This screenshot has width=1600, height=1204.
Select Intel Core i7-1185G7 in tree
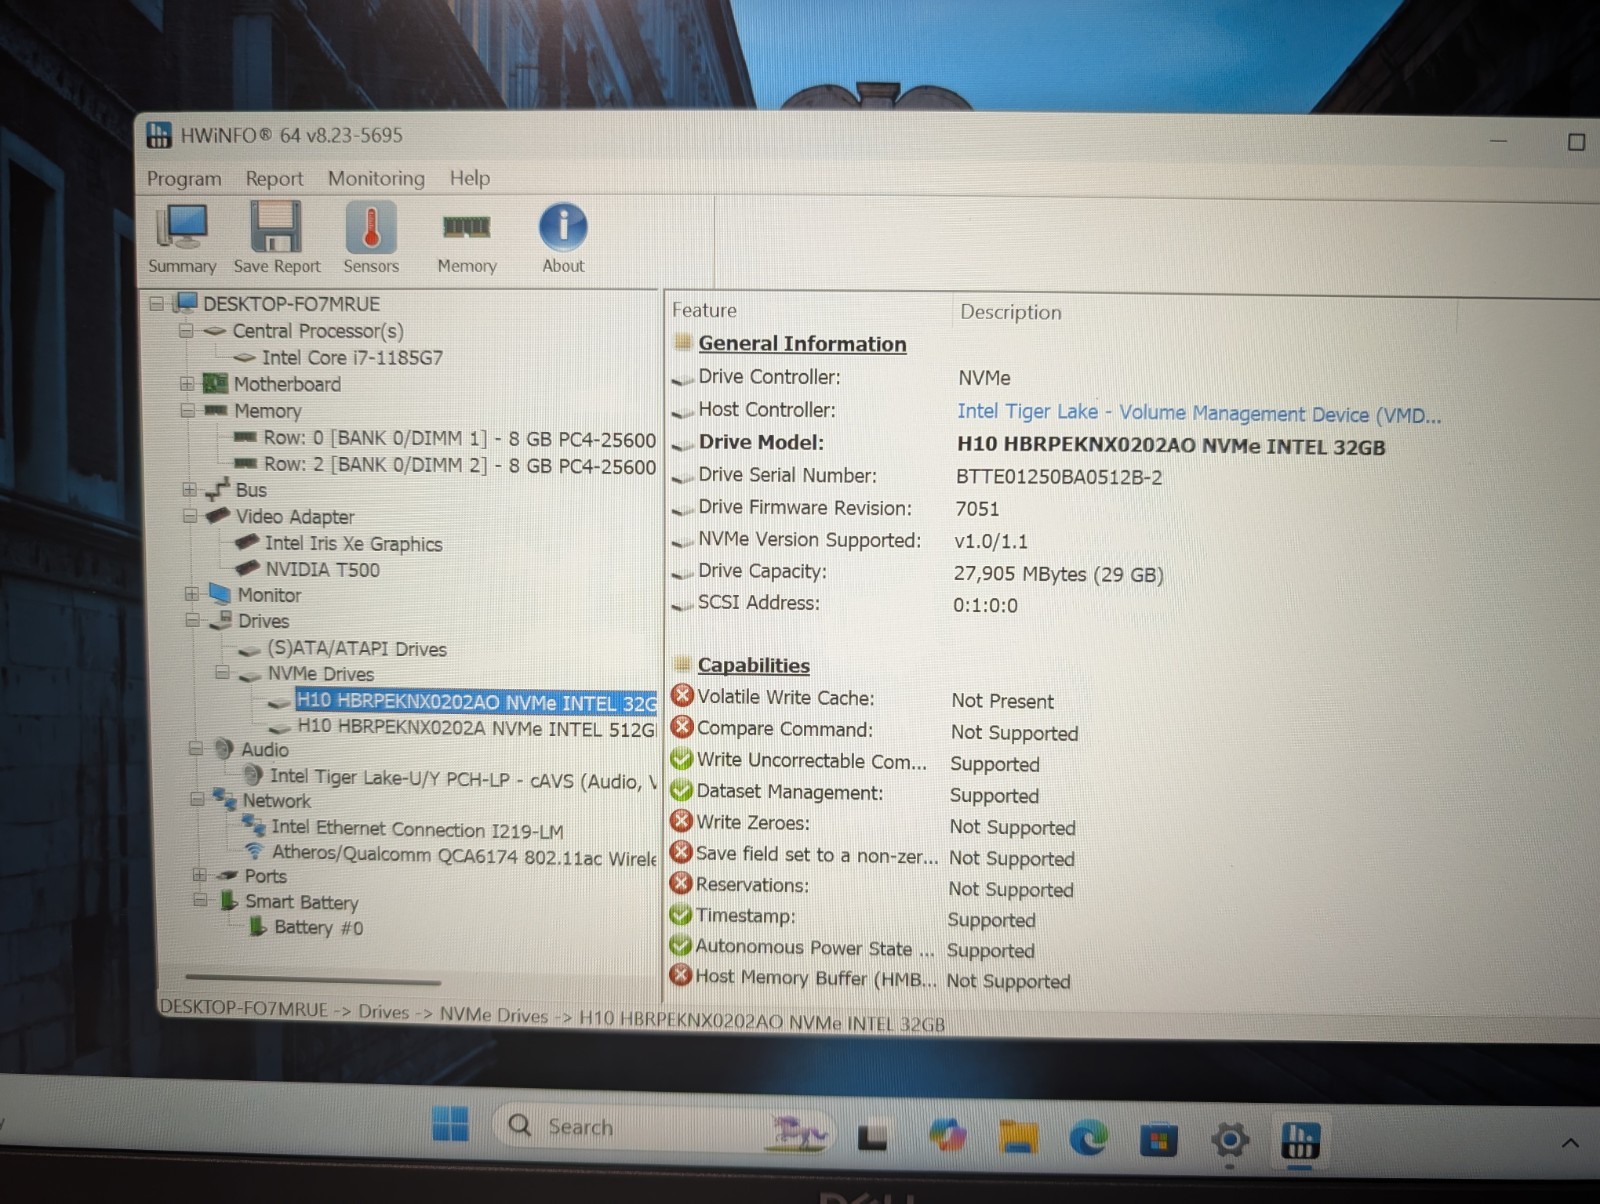[352, 358]
